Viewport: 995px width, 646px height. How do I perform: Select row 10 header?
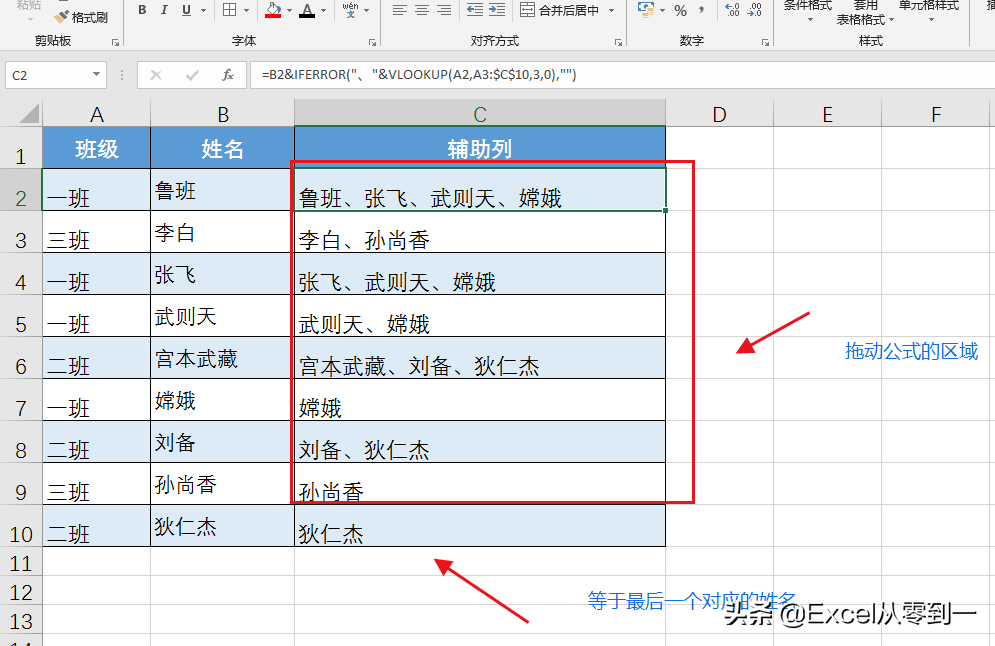(x=21, y=526)
